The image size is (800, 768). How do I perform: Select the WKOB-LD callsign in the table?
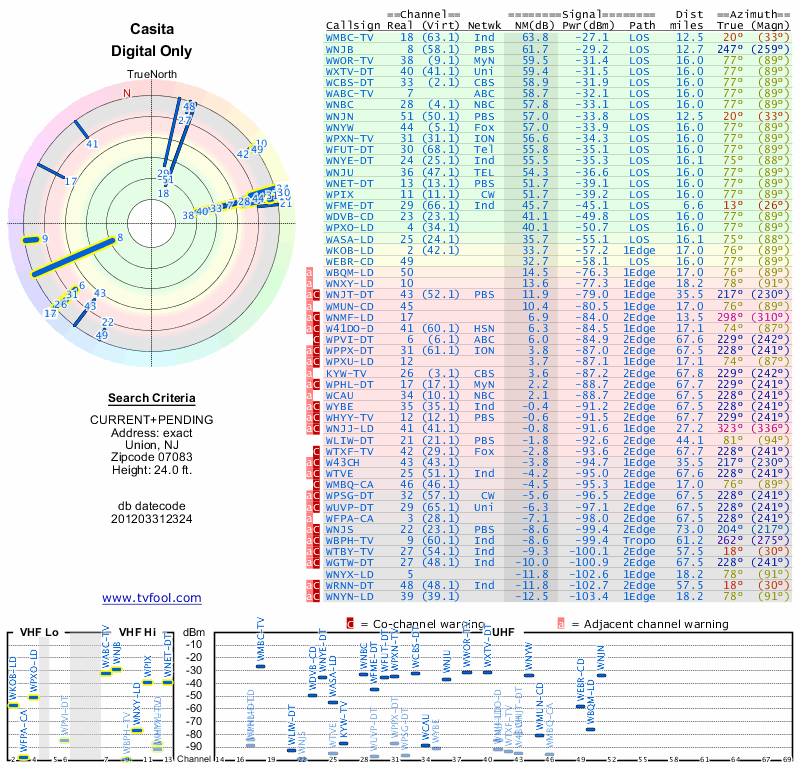[349, 250]
